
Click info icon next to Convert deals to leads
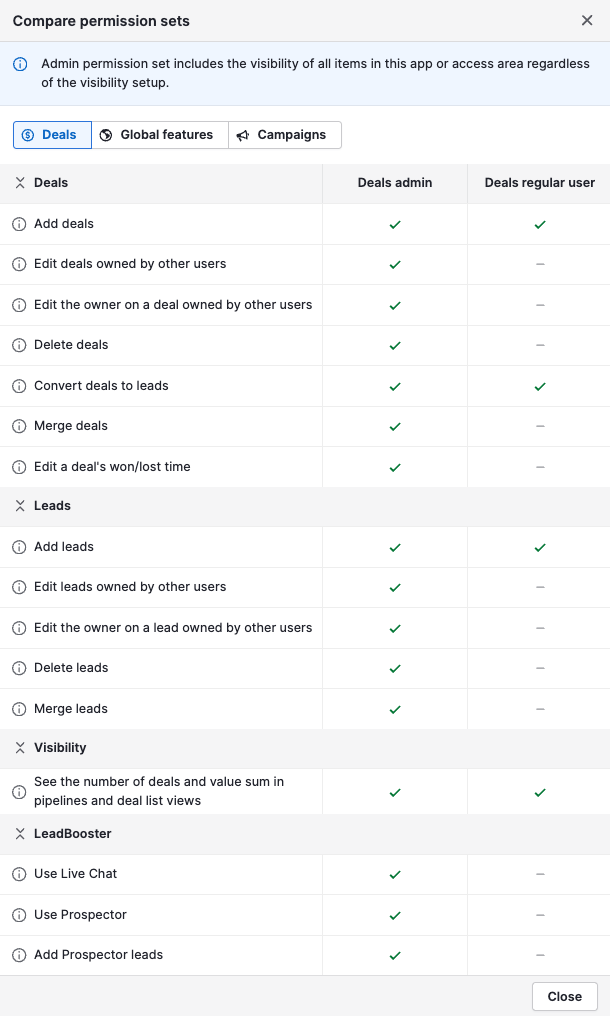click(19, 386)
